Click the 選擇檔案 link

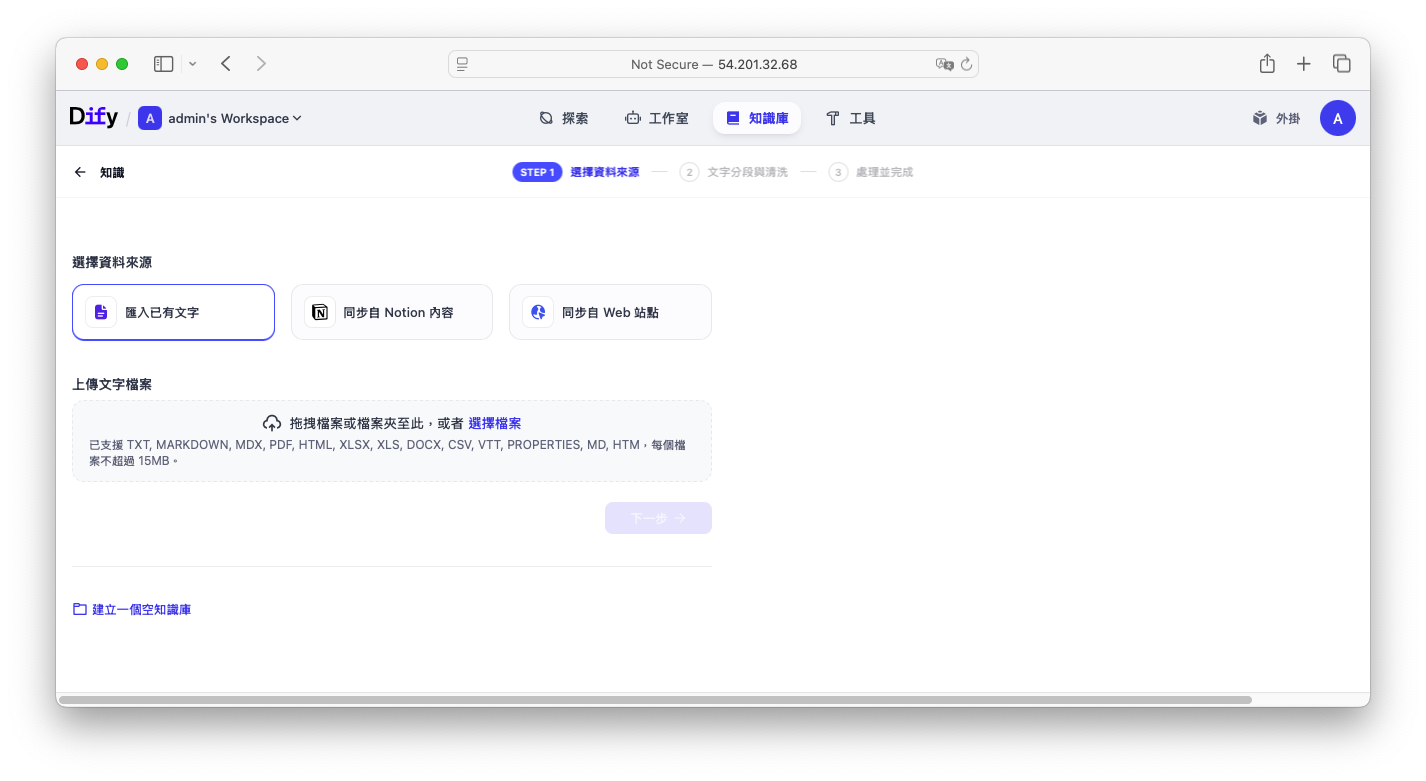(494, 423)
